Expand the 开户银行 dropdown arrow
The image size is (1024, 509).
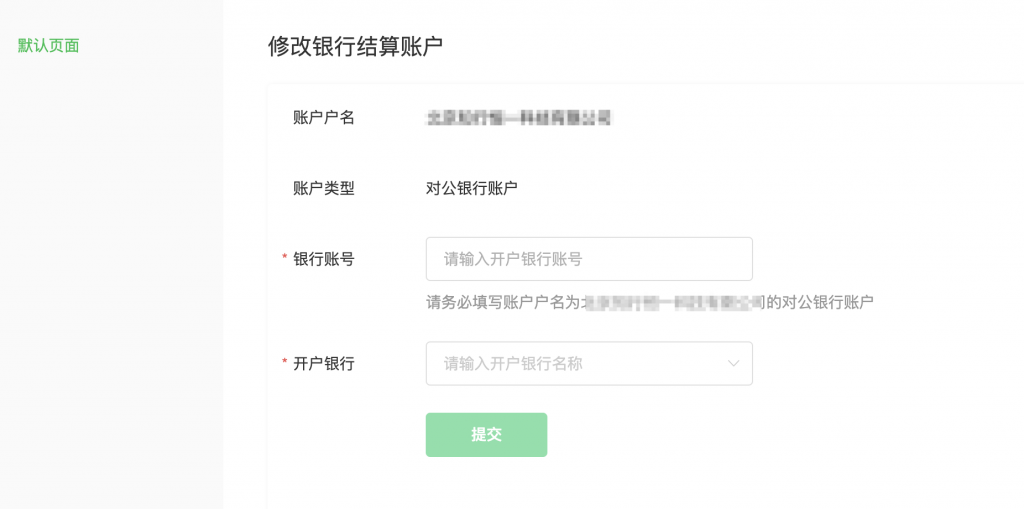[x=734, y=364]
